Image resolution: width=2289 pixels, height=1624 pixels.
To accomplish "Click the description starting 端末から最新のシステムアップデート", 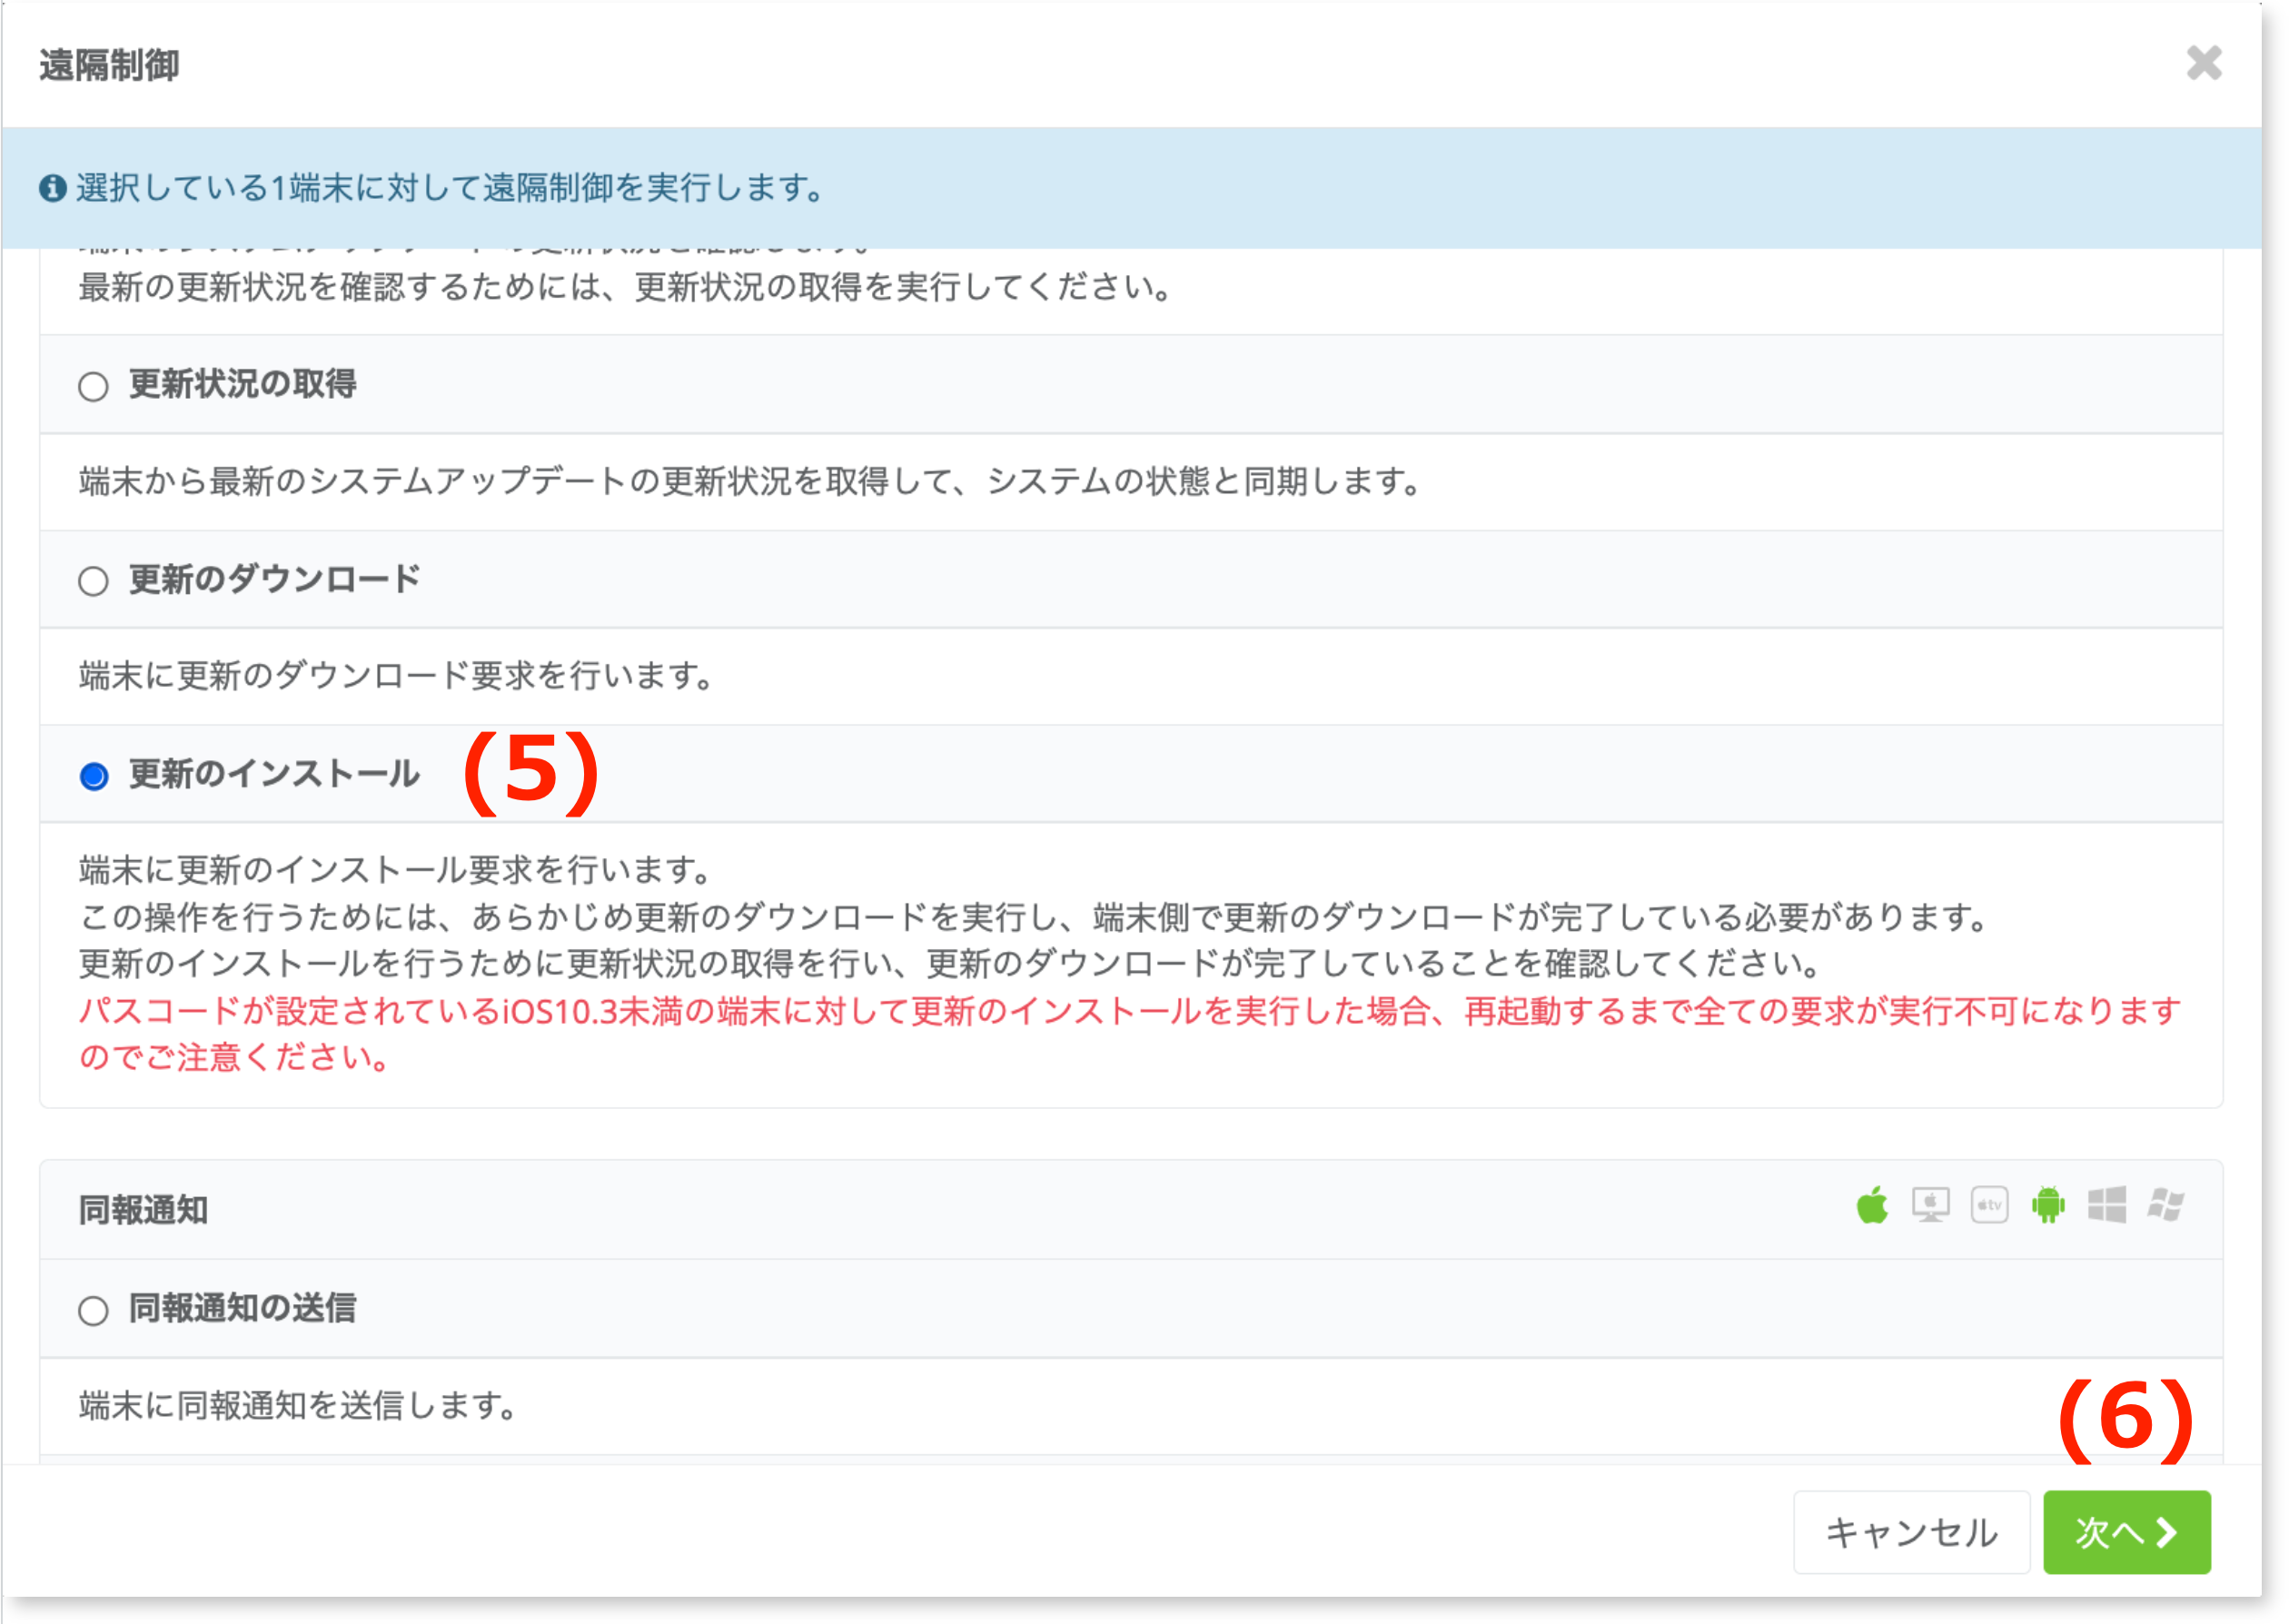I will click(750, 482).
